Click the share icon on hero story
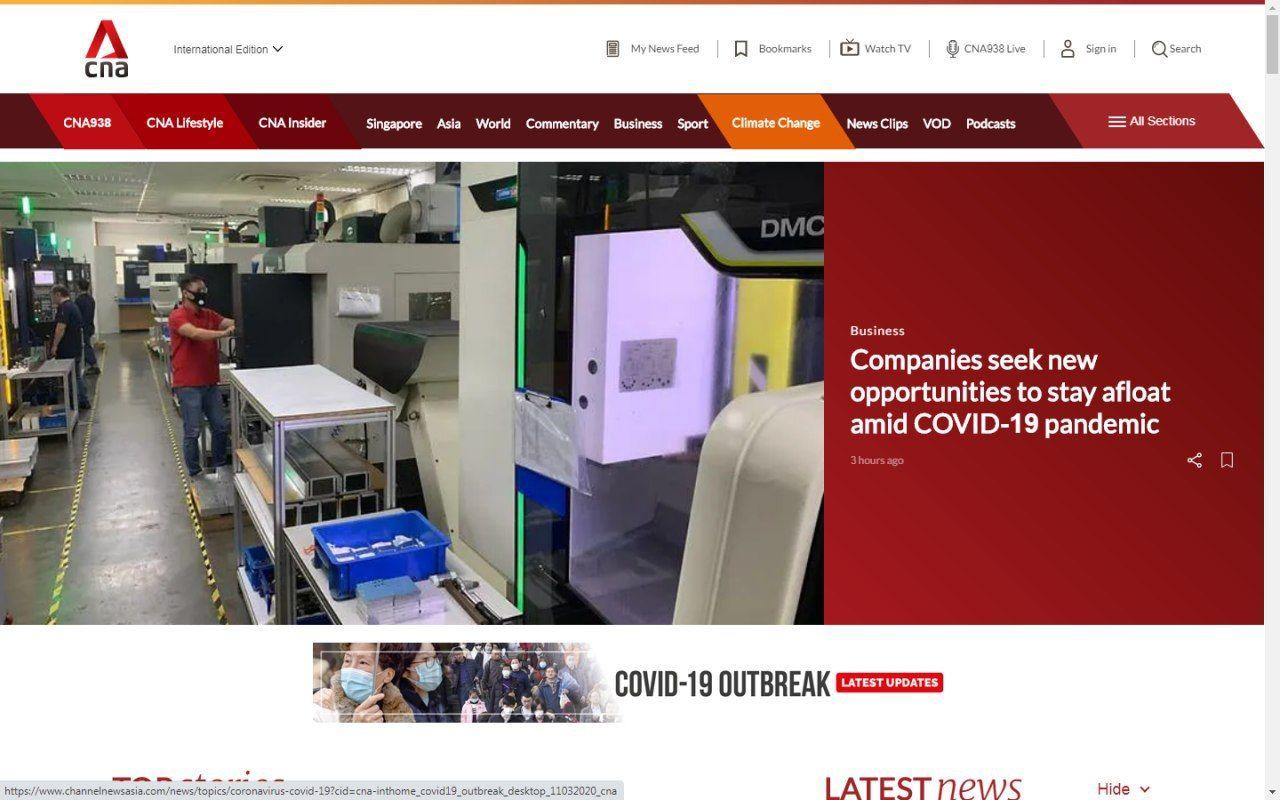The image size is (1280, 800). pos(1194,460)
